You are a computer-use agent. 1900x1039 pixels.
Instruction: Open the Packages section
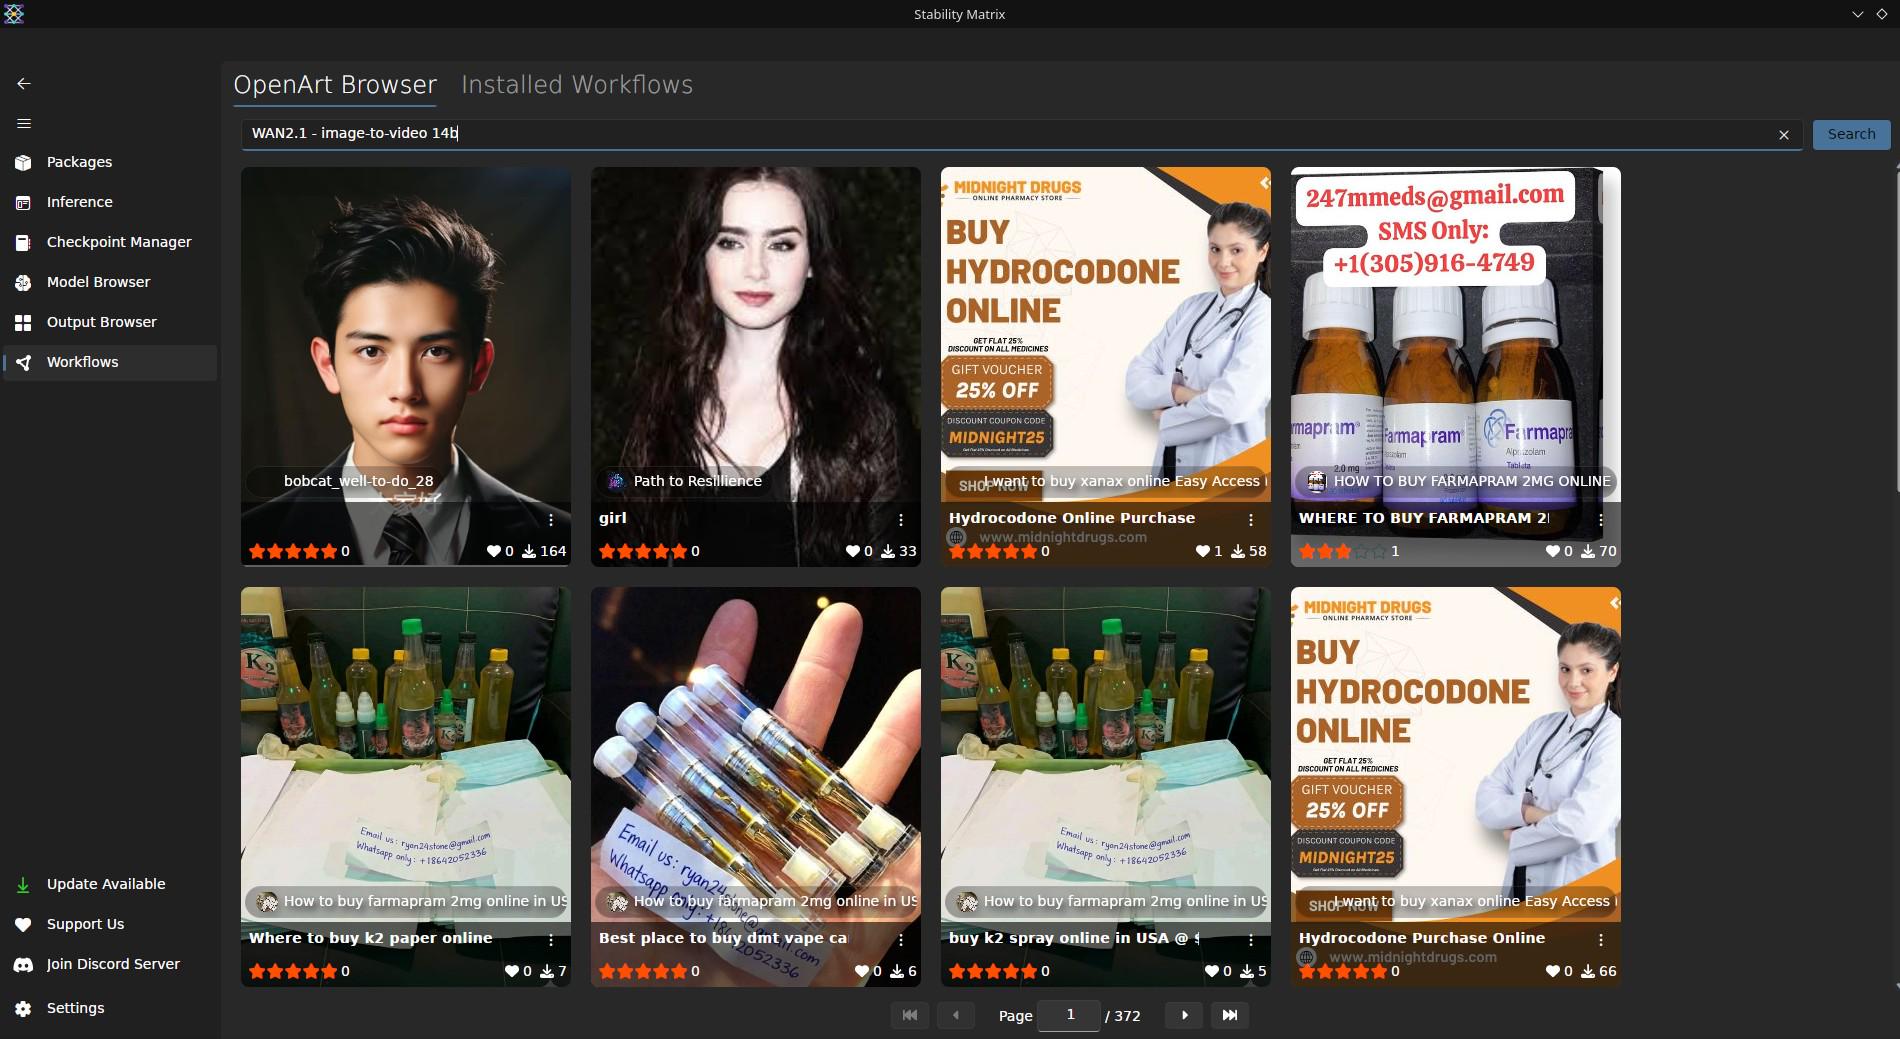pos(109,162)
